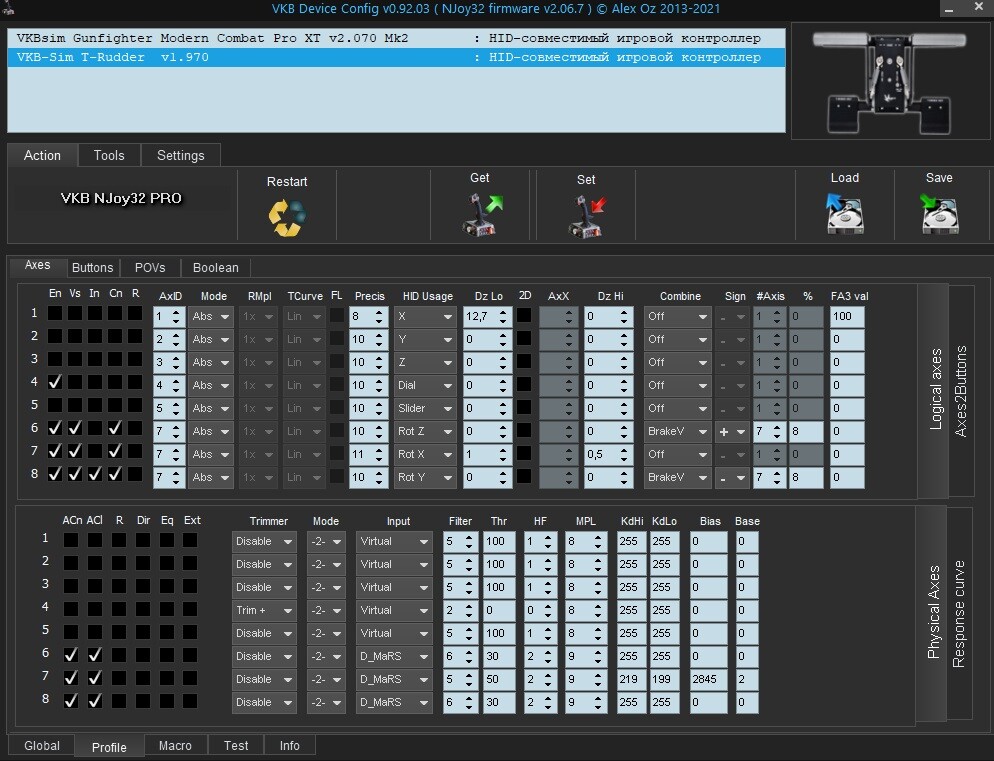Image resolution: width=994 pixels, height=761 pixels.
Task: Open the Global bottom tab
Action: coord(42,746)
